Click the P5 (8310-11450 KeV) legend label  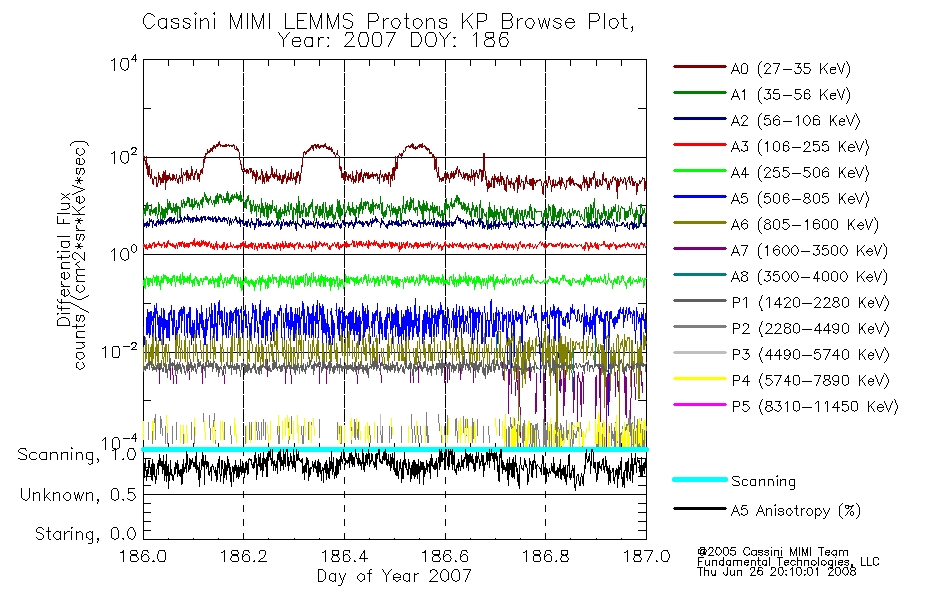[x=815, y=407]
